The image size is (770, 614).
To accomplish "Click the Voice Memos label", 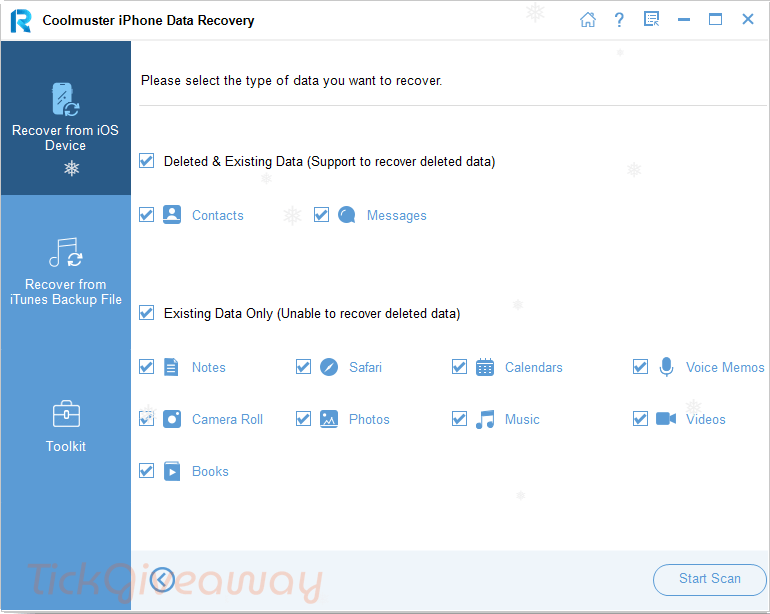I will pyautogui.click(x=725, y=367).
